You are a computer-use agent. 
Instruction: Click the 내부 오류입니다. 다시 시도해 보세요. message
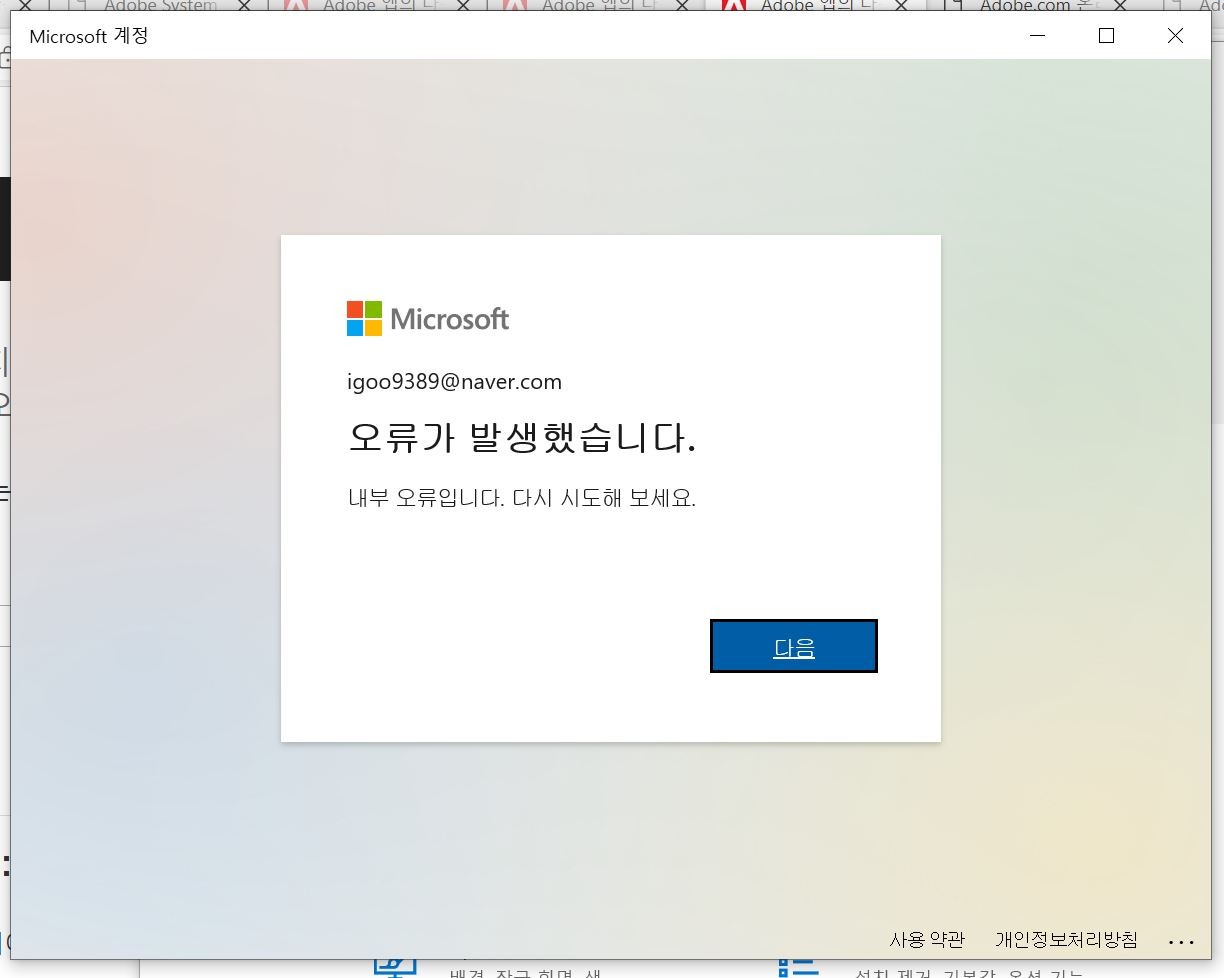pos(522,498)
